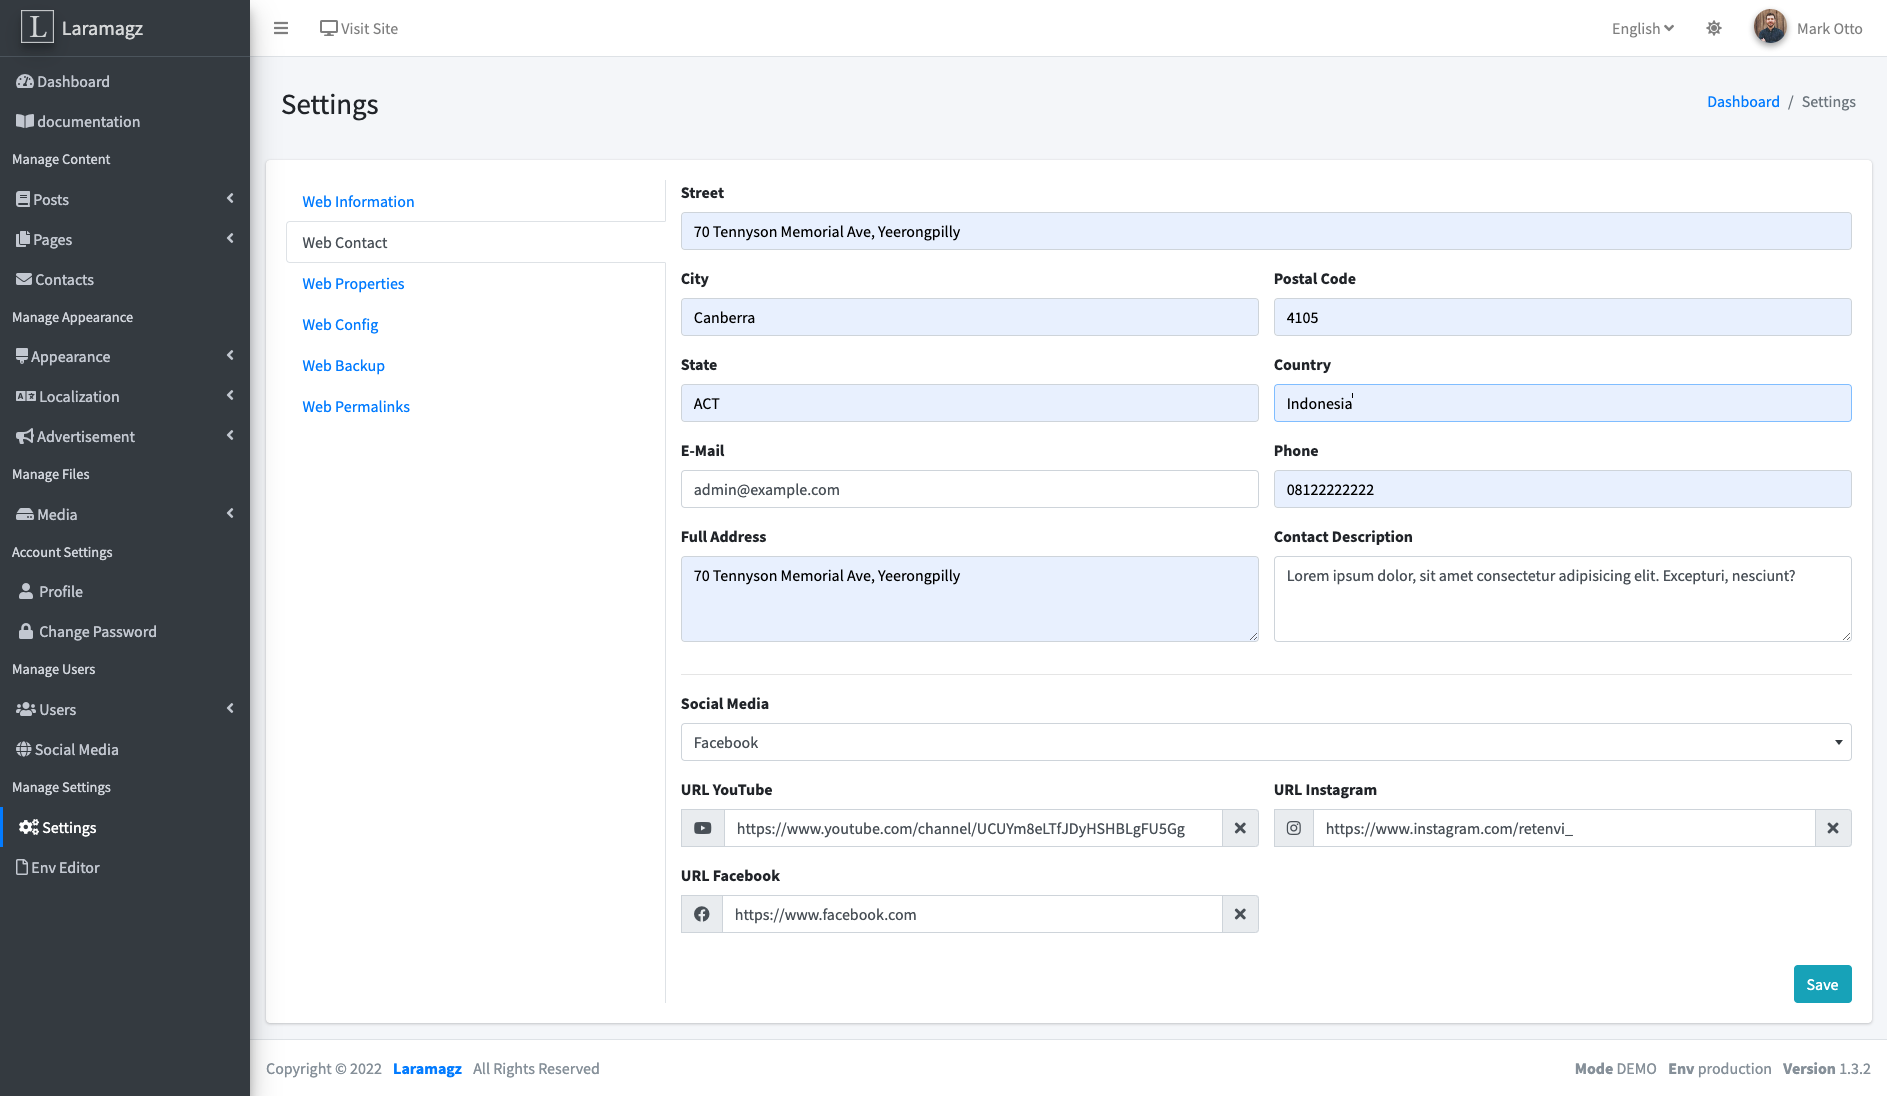Click the Instagram icon beside URL field
This screenshot has width=1887, height=1096.
pos(1294,828)
